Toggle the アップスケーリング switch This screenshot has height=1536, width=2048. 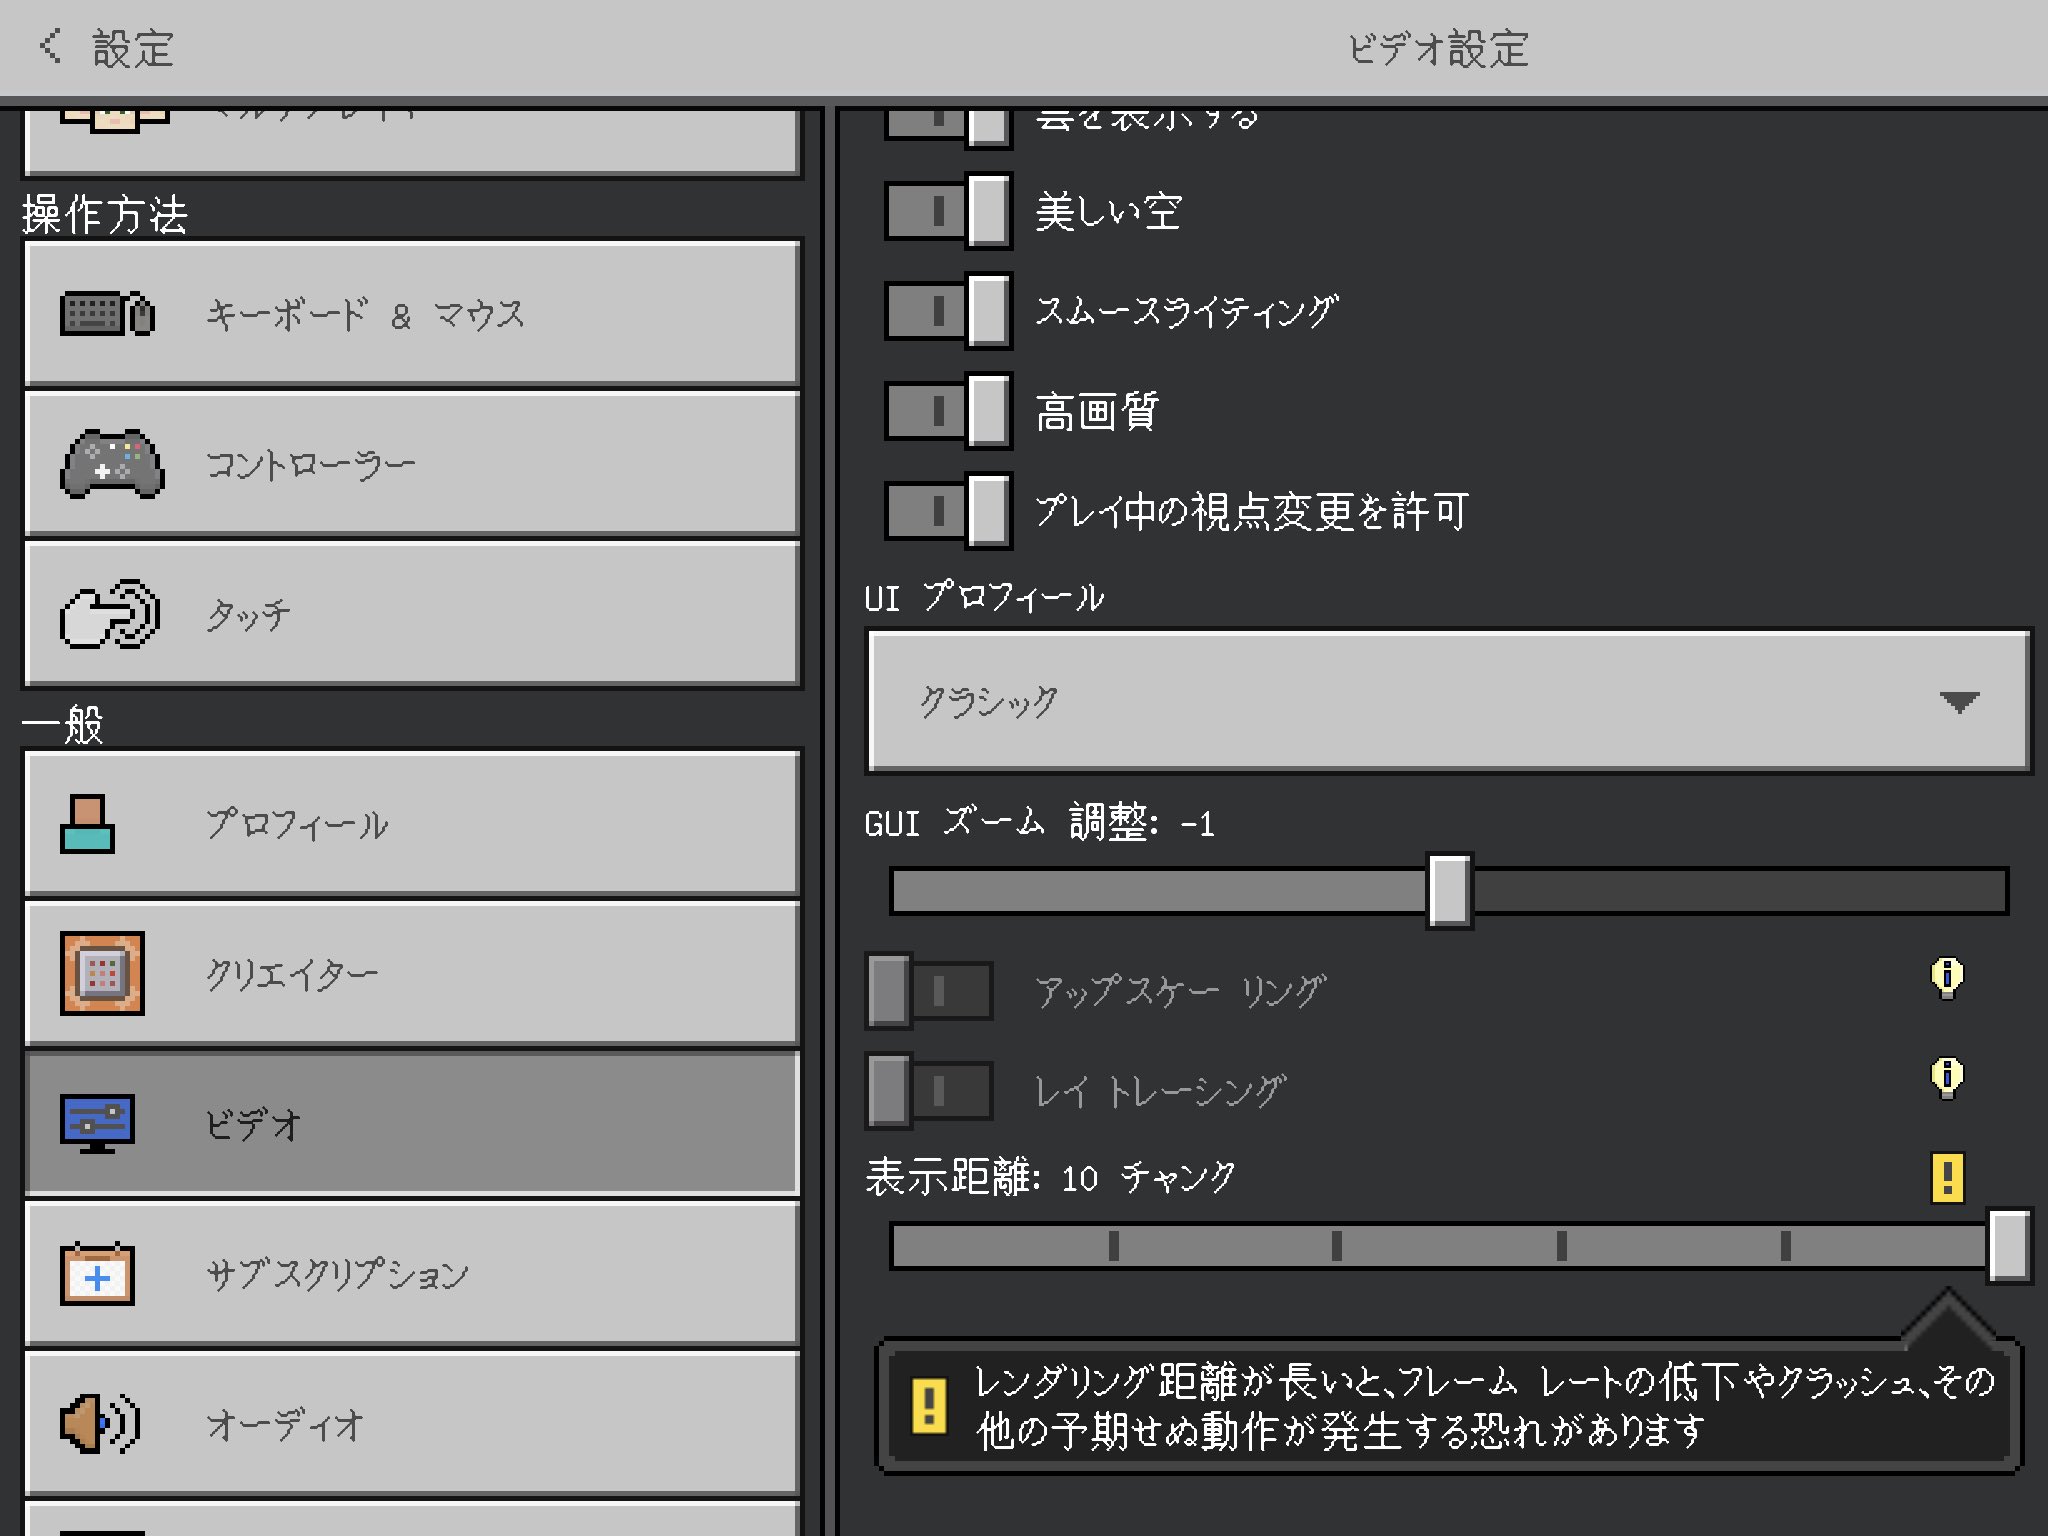pyautogui.click(x=929, y=991)
